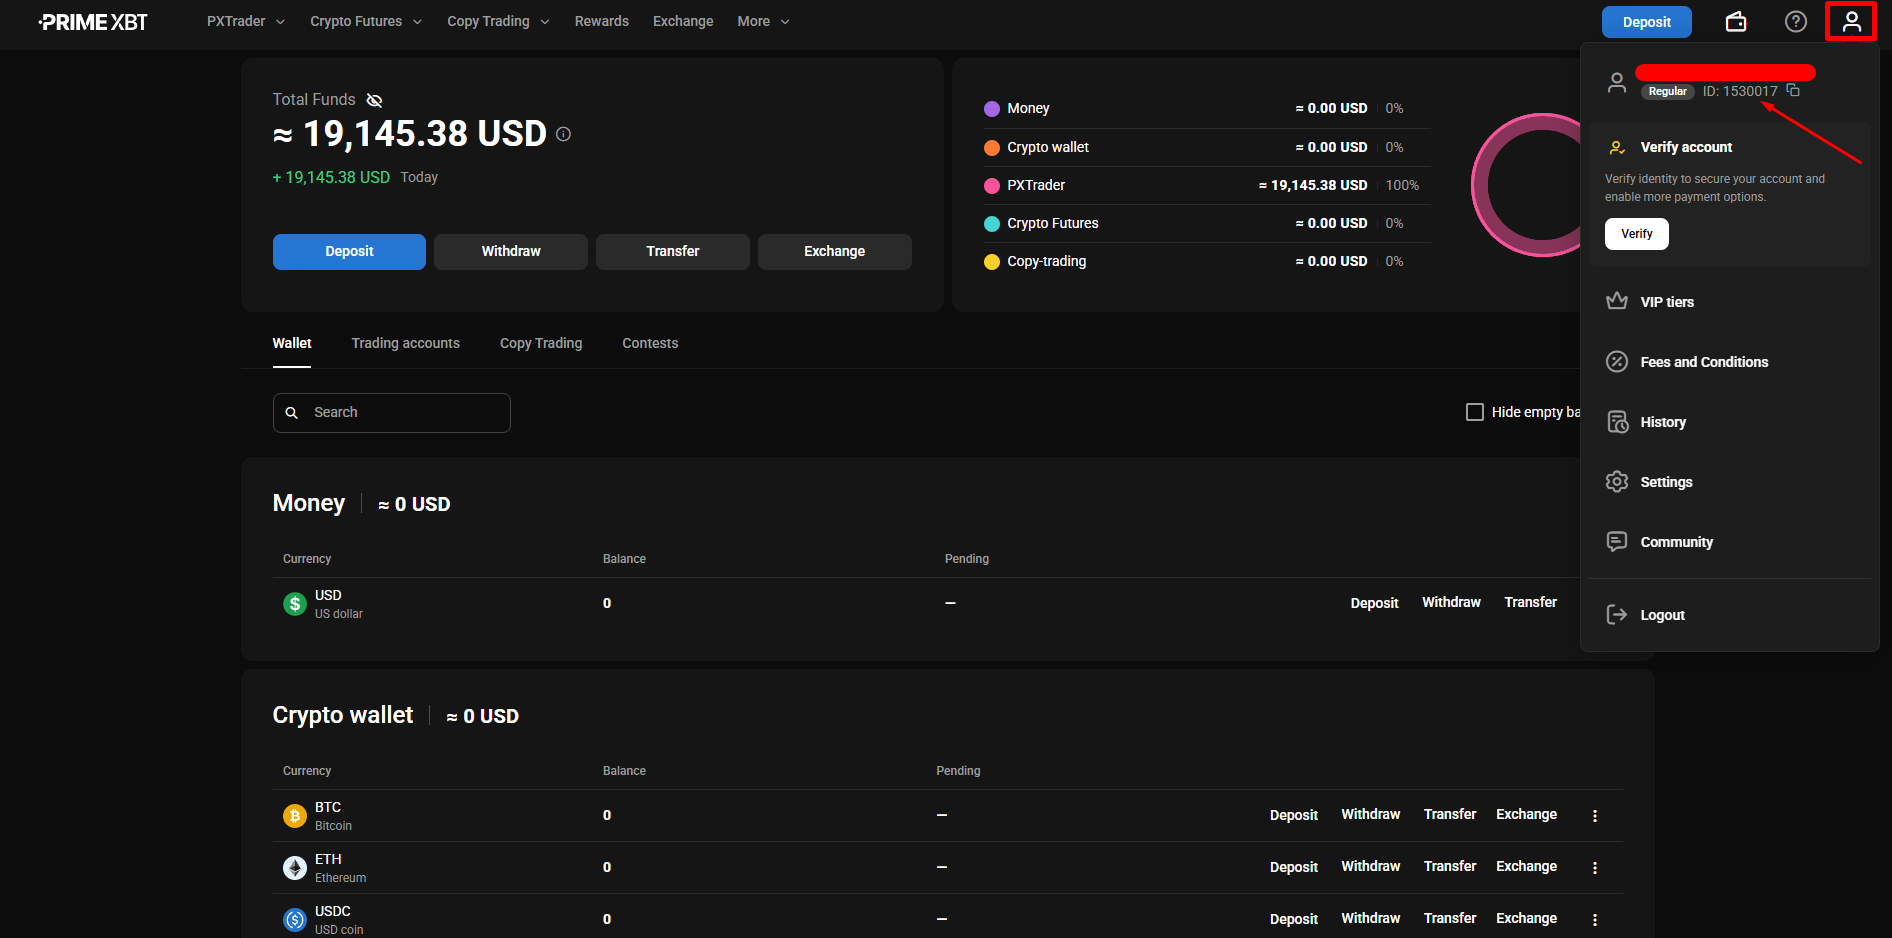
Task: Click the blue Deposit button in header
Action: click(x=1647, y=22)
